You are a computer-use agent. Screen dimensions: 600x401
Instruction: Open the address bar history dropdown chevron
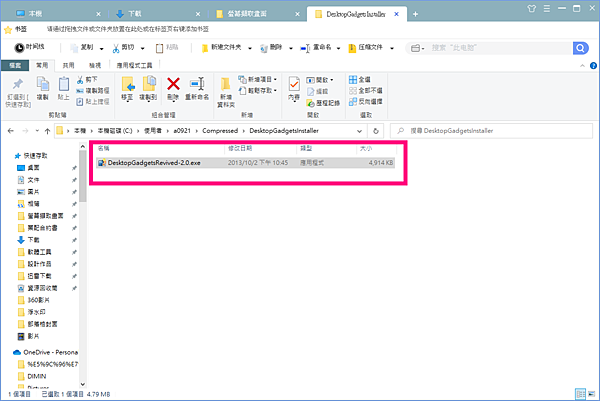pyautogui.click(x=359, y=131)
